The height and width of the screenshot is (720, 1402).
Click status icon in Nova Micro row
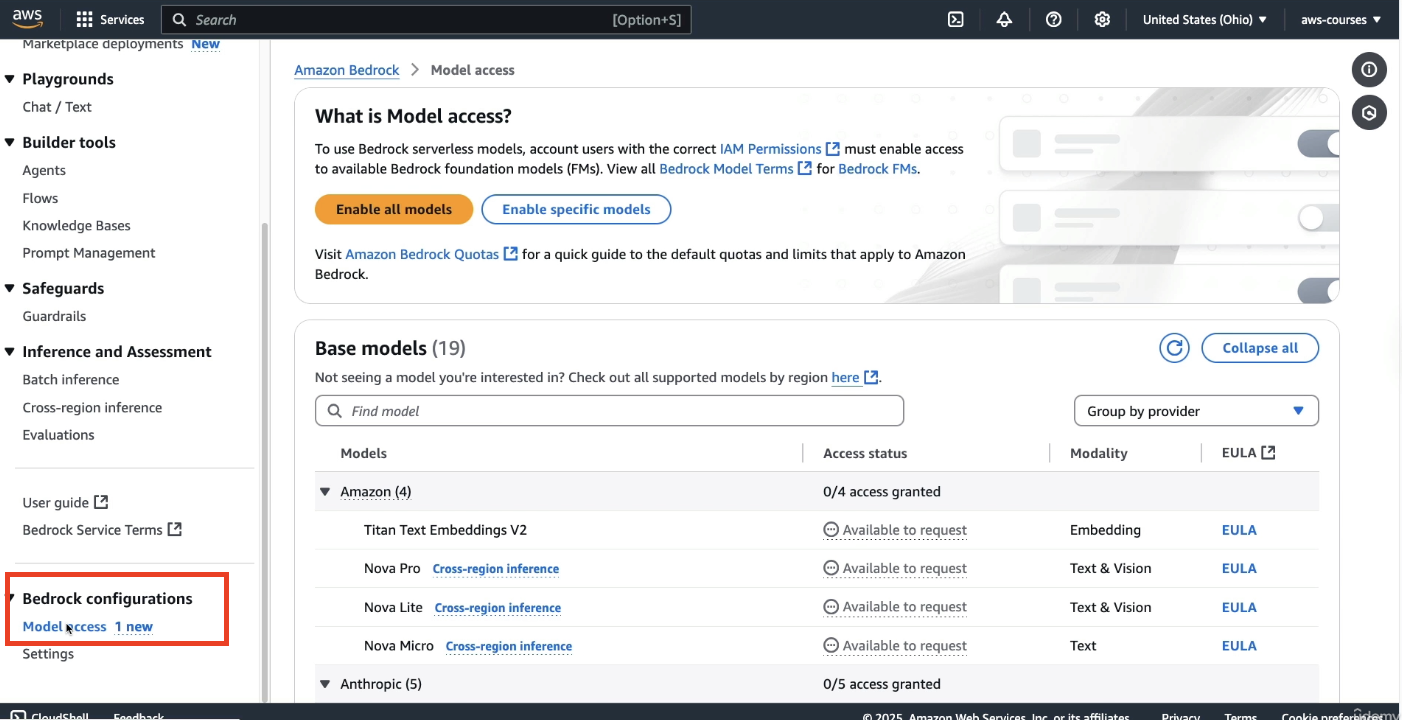830,645
